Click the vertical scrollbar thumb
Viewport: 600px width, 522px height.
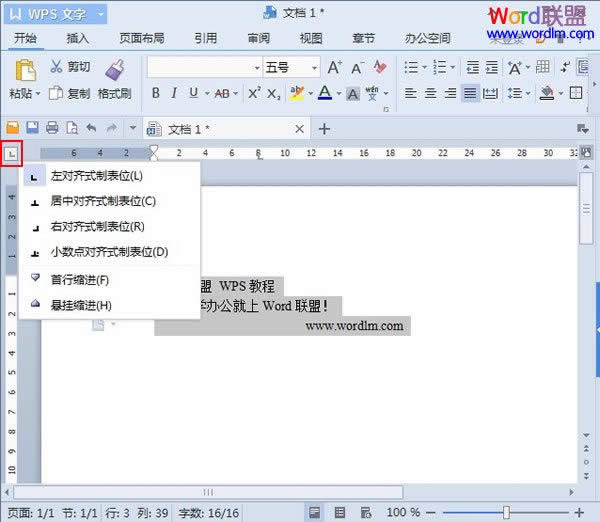coord(586,209)
